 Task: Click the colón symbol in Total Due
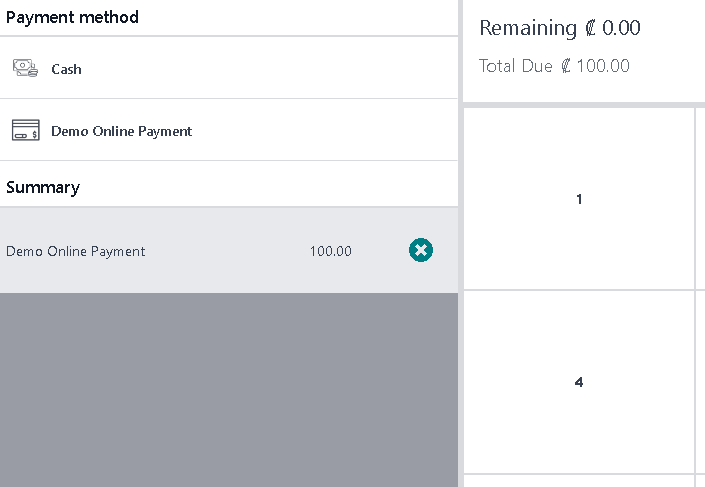[x=566, y=66]
